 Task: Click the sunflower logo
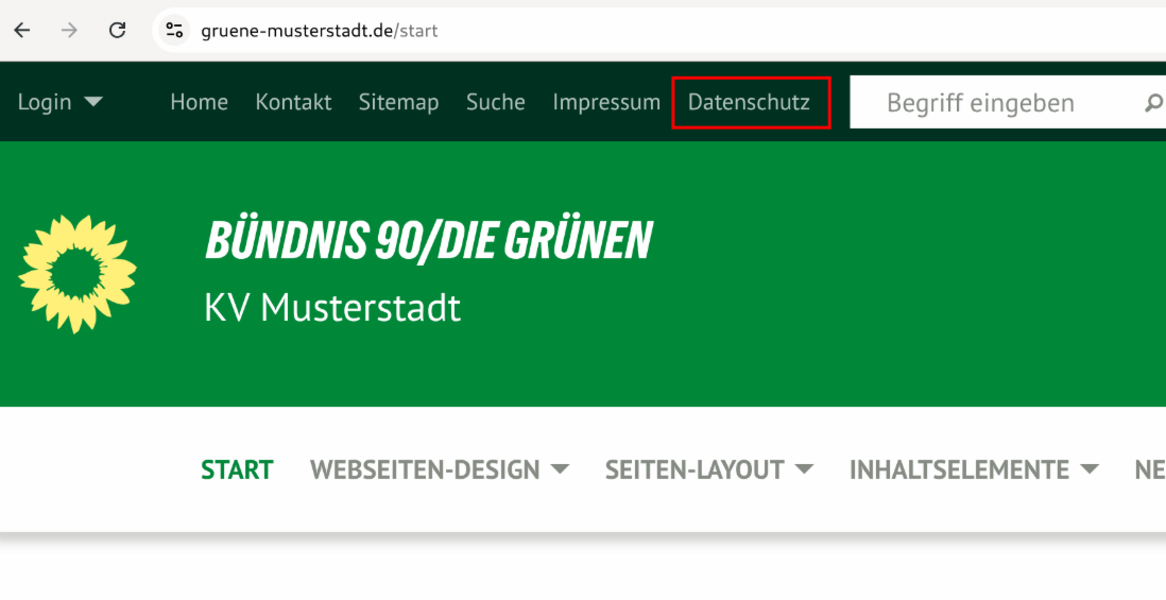click(77, 274)
